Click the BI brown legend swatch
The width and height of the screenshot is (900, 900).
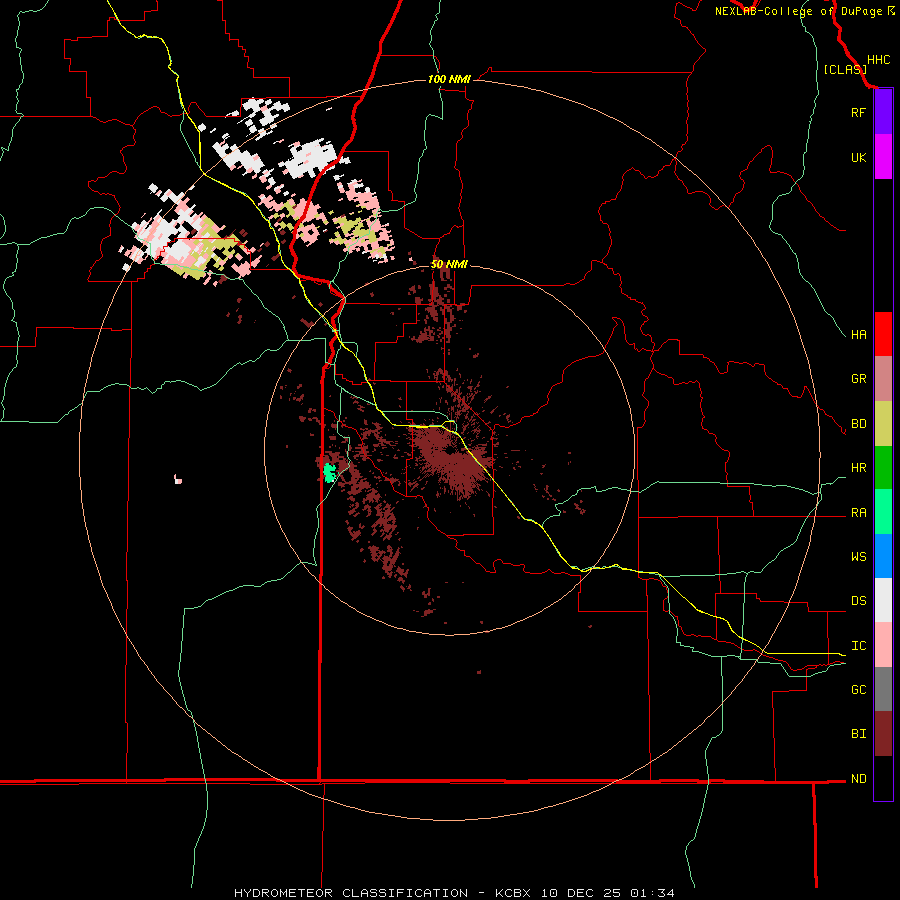[x=883, y=734]
